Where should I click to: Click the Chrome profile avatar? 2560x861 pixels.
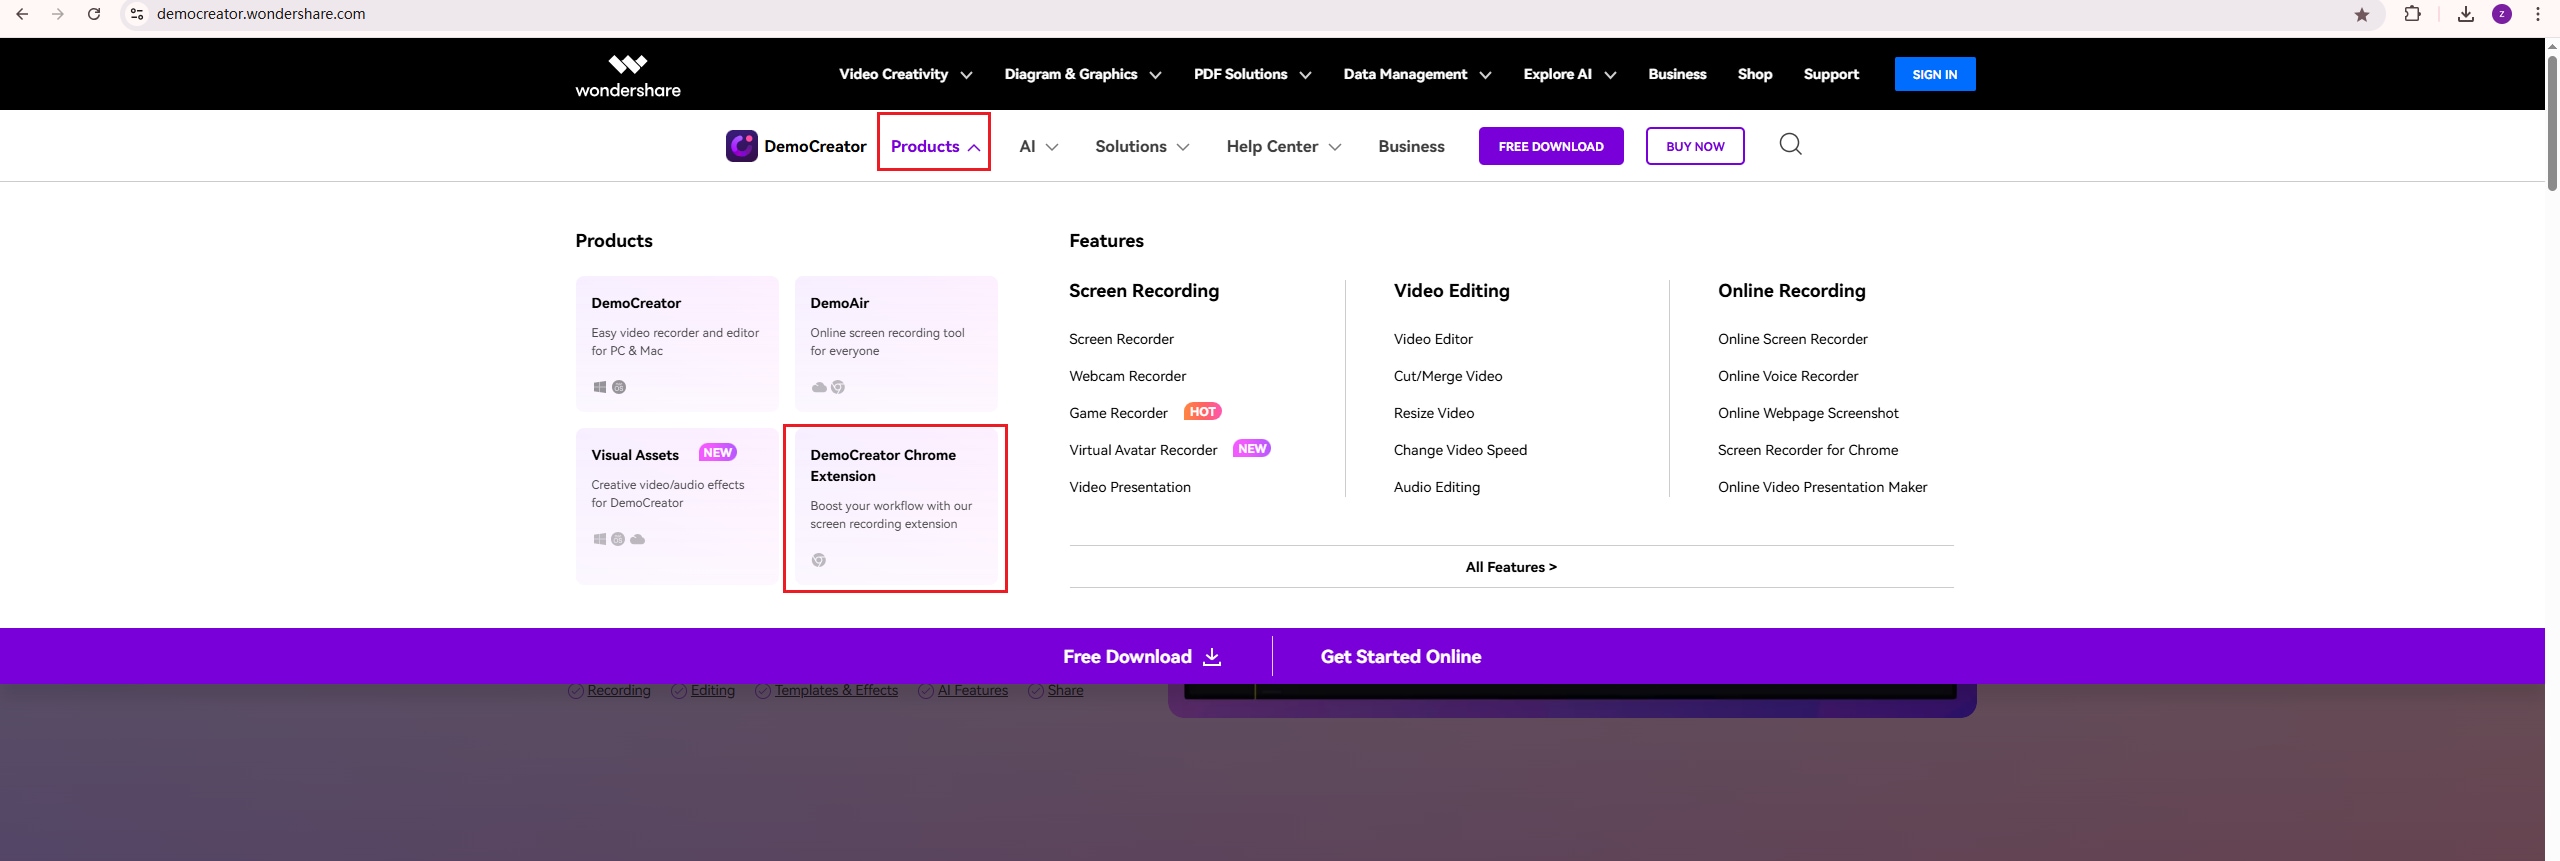coord(2502,14)
